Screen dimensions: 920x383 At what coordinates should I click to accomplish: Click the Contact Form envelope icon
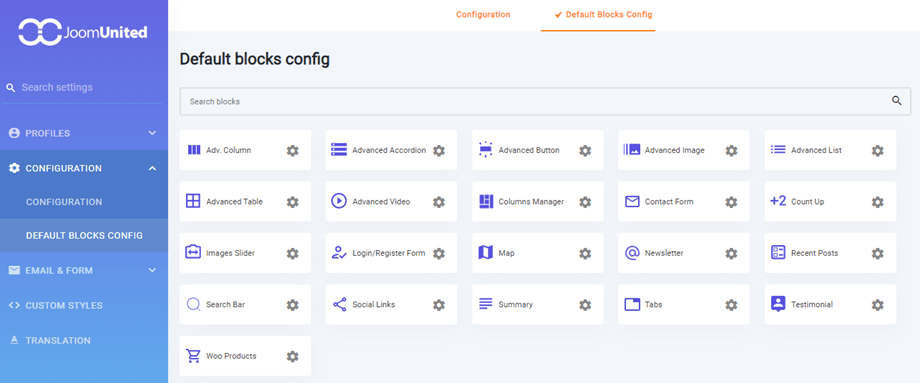(x=632, y=201)
